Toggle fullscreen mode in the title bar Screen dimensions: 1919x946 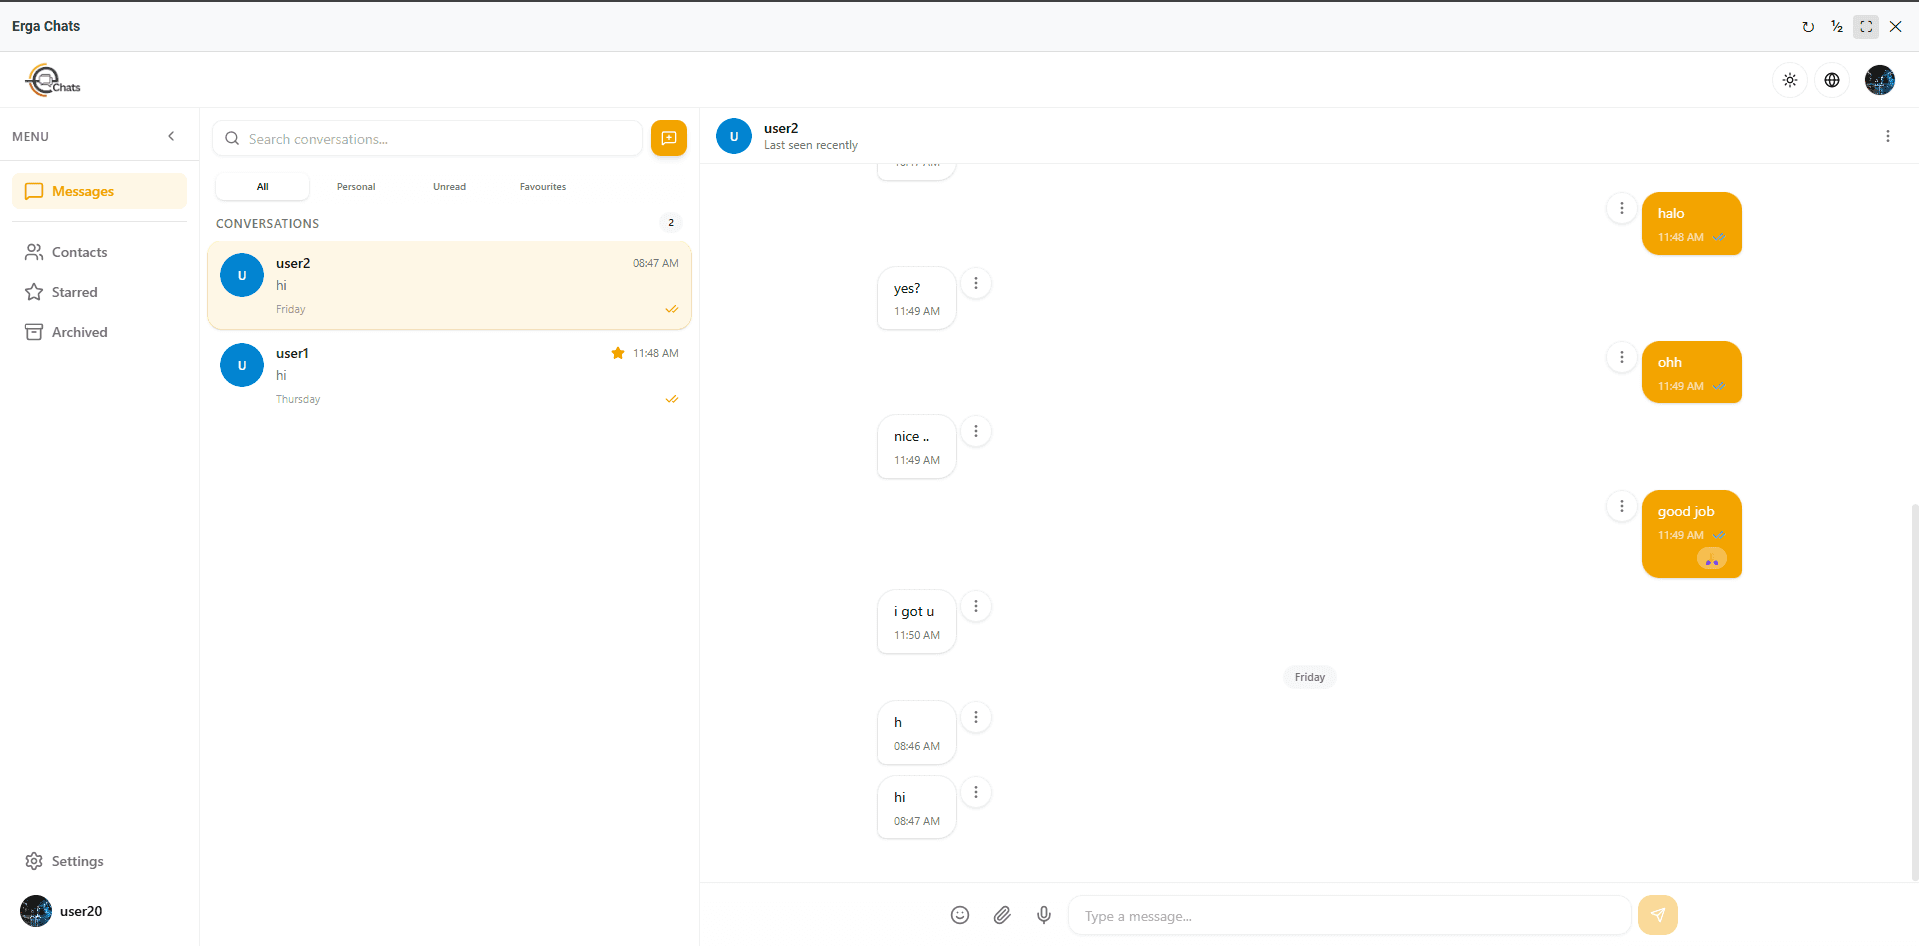click(x=1866, y=27)
